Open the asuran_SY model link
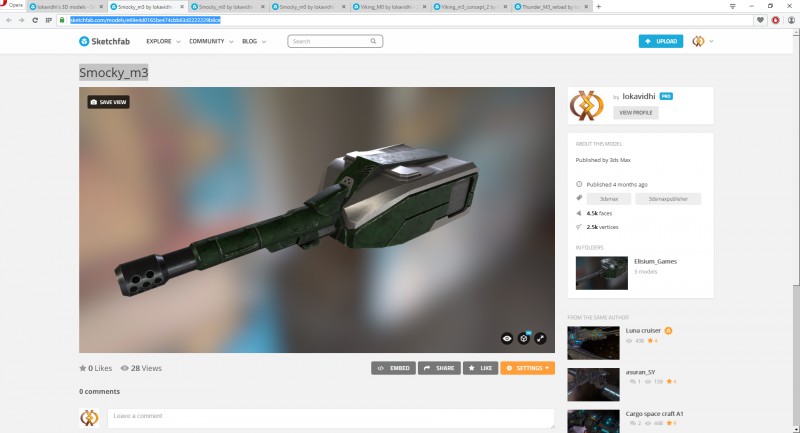 point(640,372)
